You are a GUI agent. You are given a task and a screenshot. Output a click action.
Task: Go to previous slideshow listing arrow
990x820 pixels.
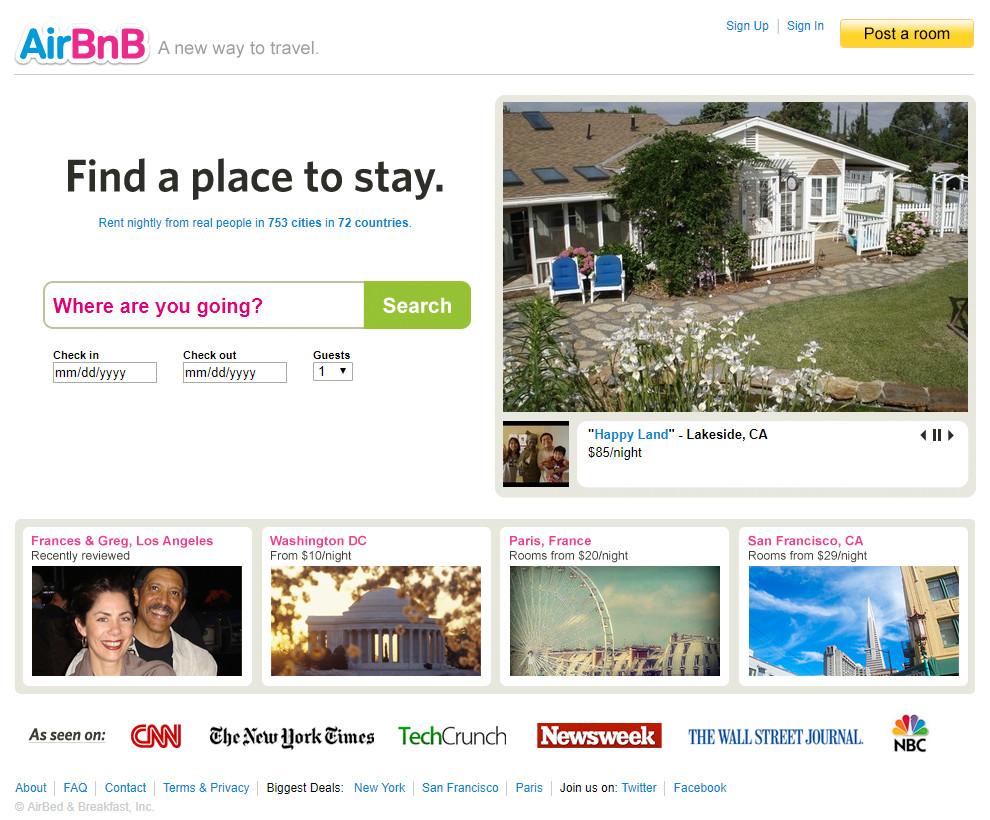click(923, 435)
